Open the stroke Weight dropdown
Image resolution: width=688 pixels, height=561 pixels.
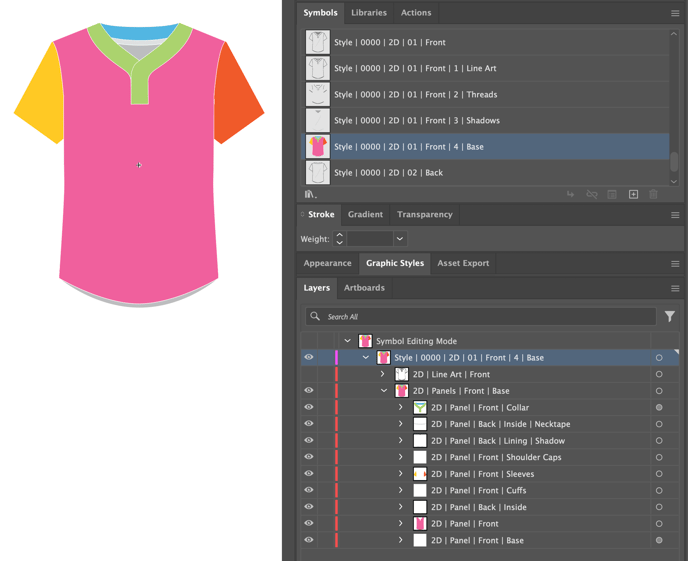click(400, 239)
